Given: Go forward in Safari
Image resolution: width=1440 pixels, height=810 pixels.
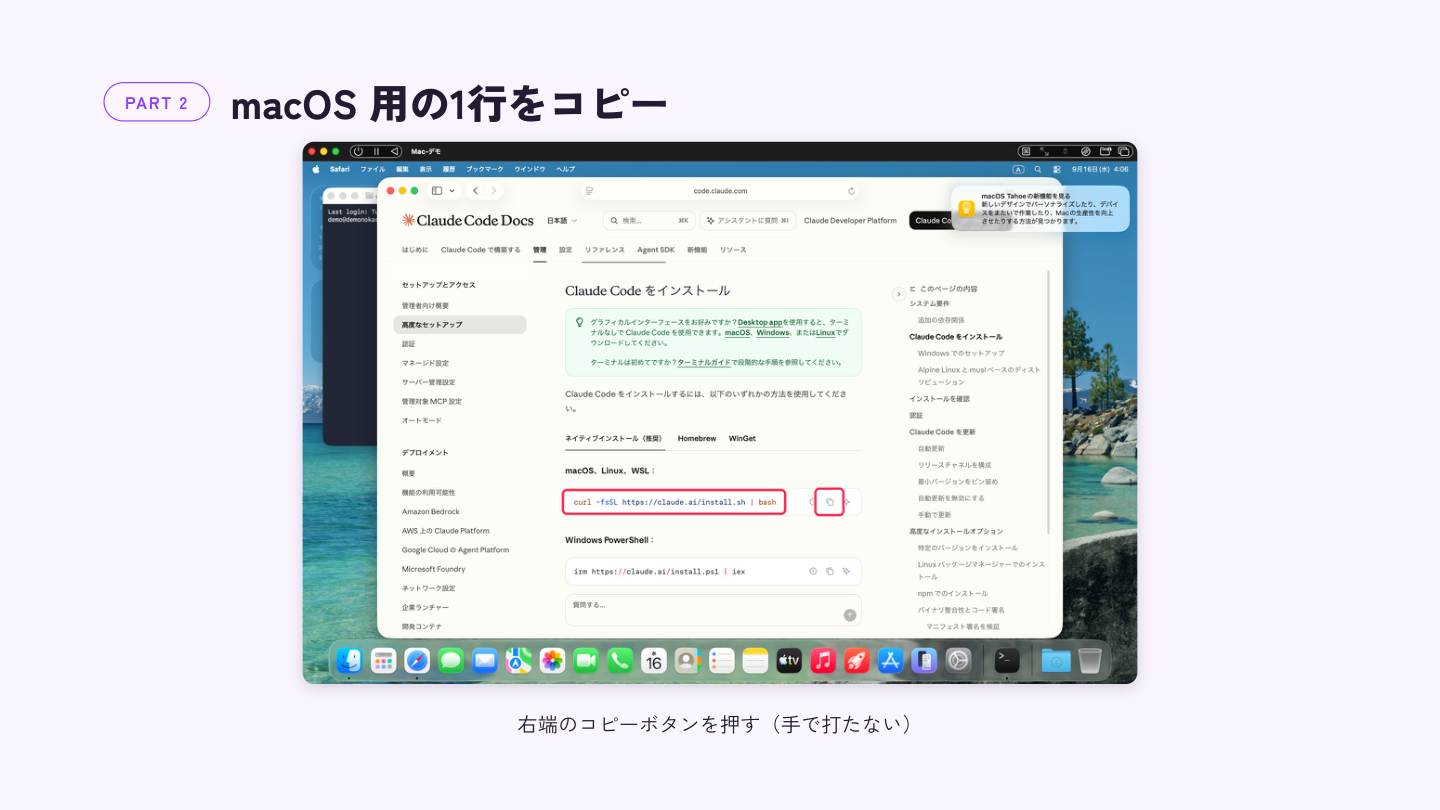Looking at the screenshot, I should pyautogui.click(x=493, y=191).
